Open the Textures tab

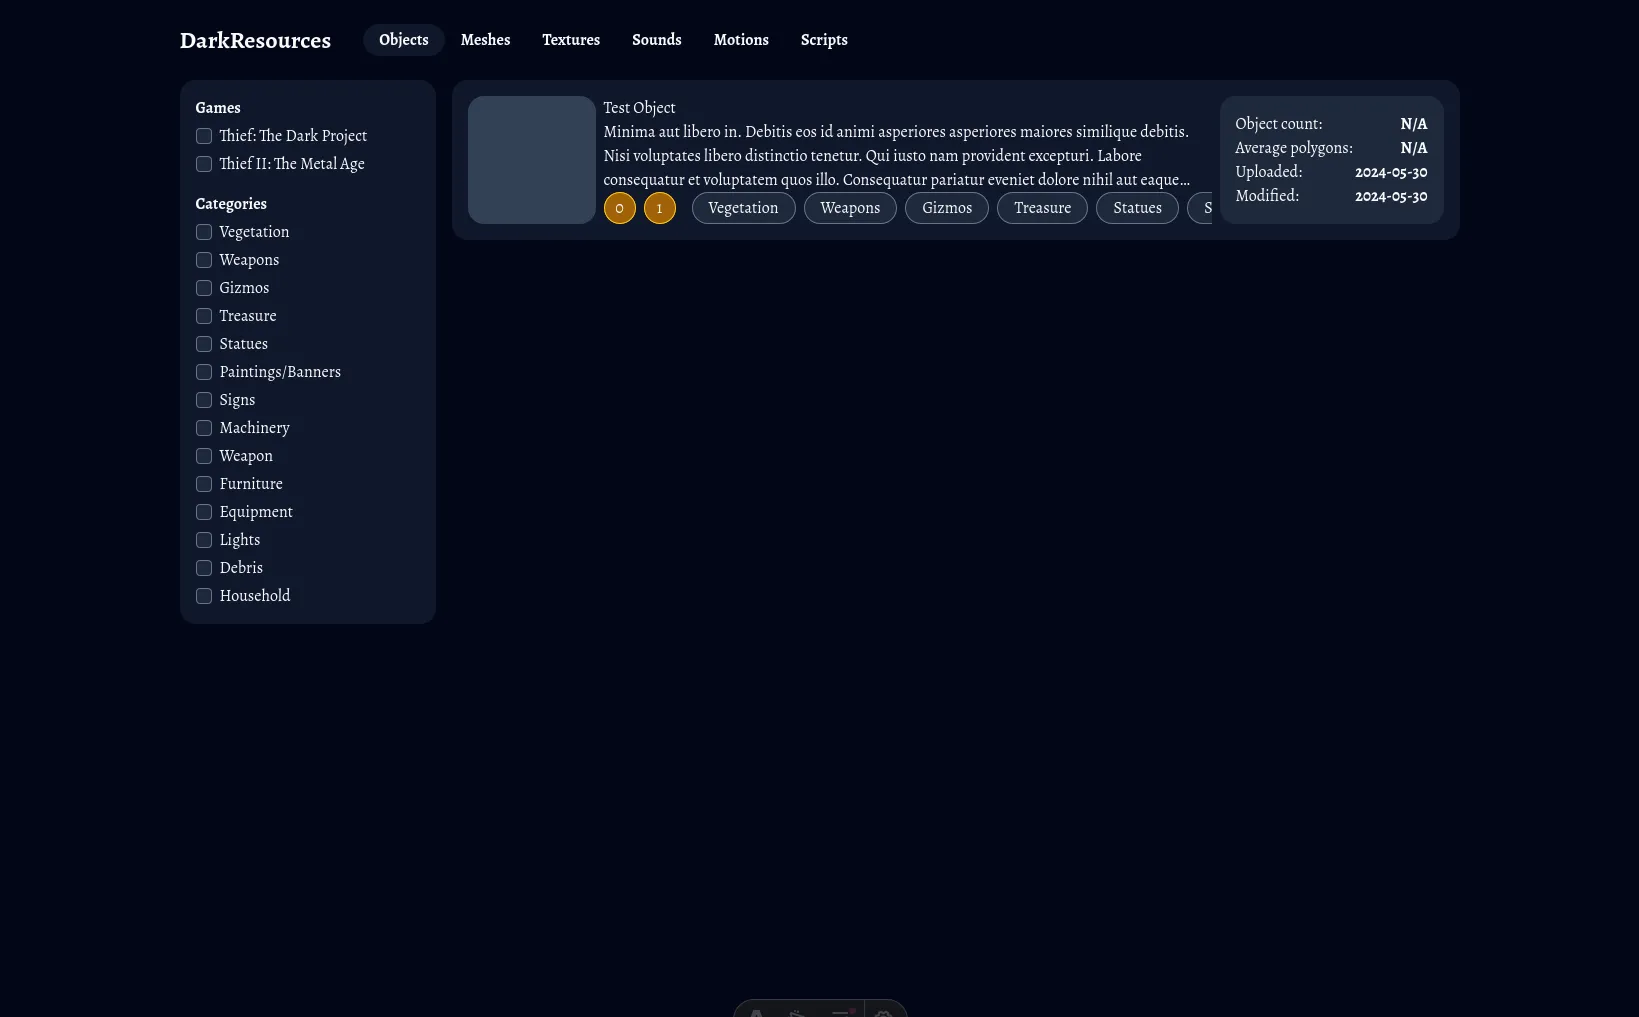coord(571,40)
